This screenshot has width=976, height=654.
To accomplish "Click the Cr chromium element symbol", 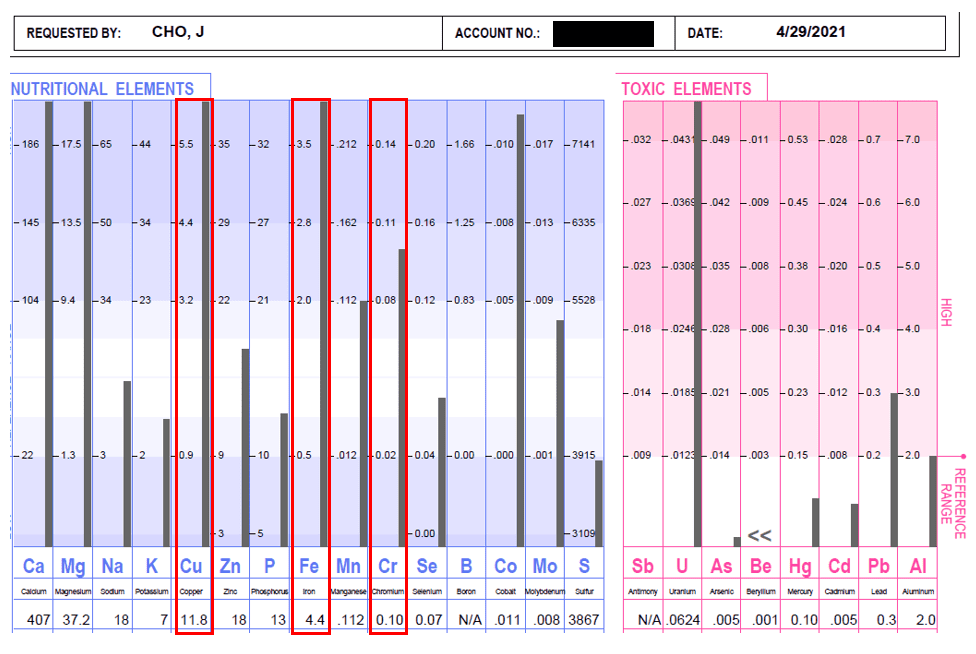I will coord(388,566).
